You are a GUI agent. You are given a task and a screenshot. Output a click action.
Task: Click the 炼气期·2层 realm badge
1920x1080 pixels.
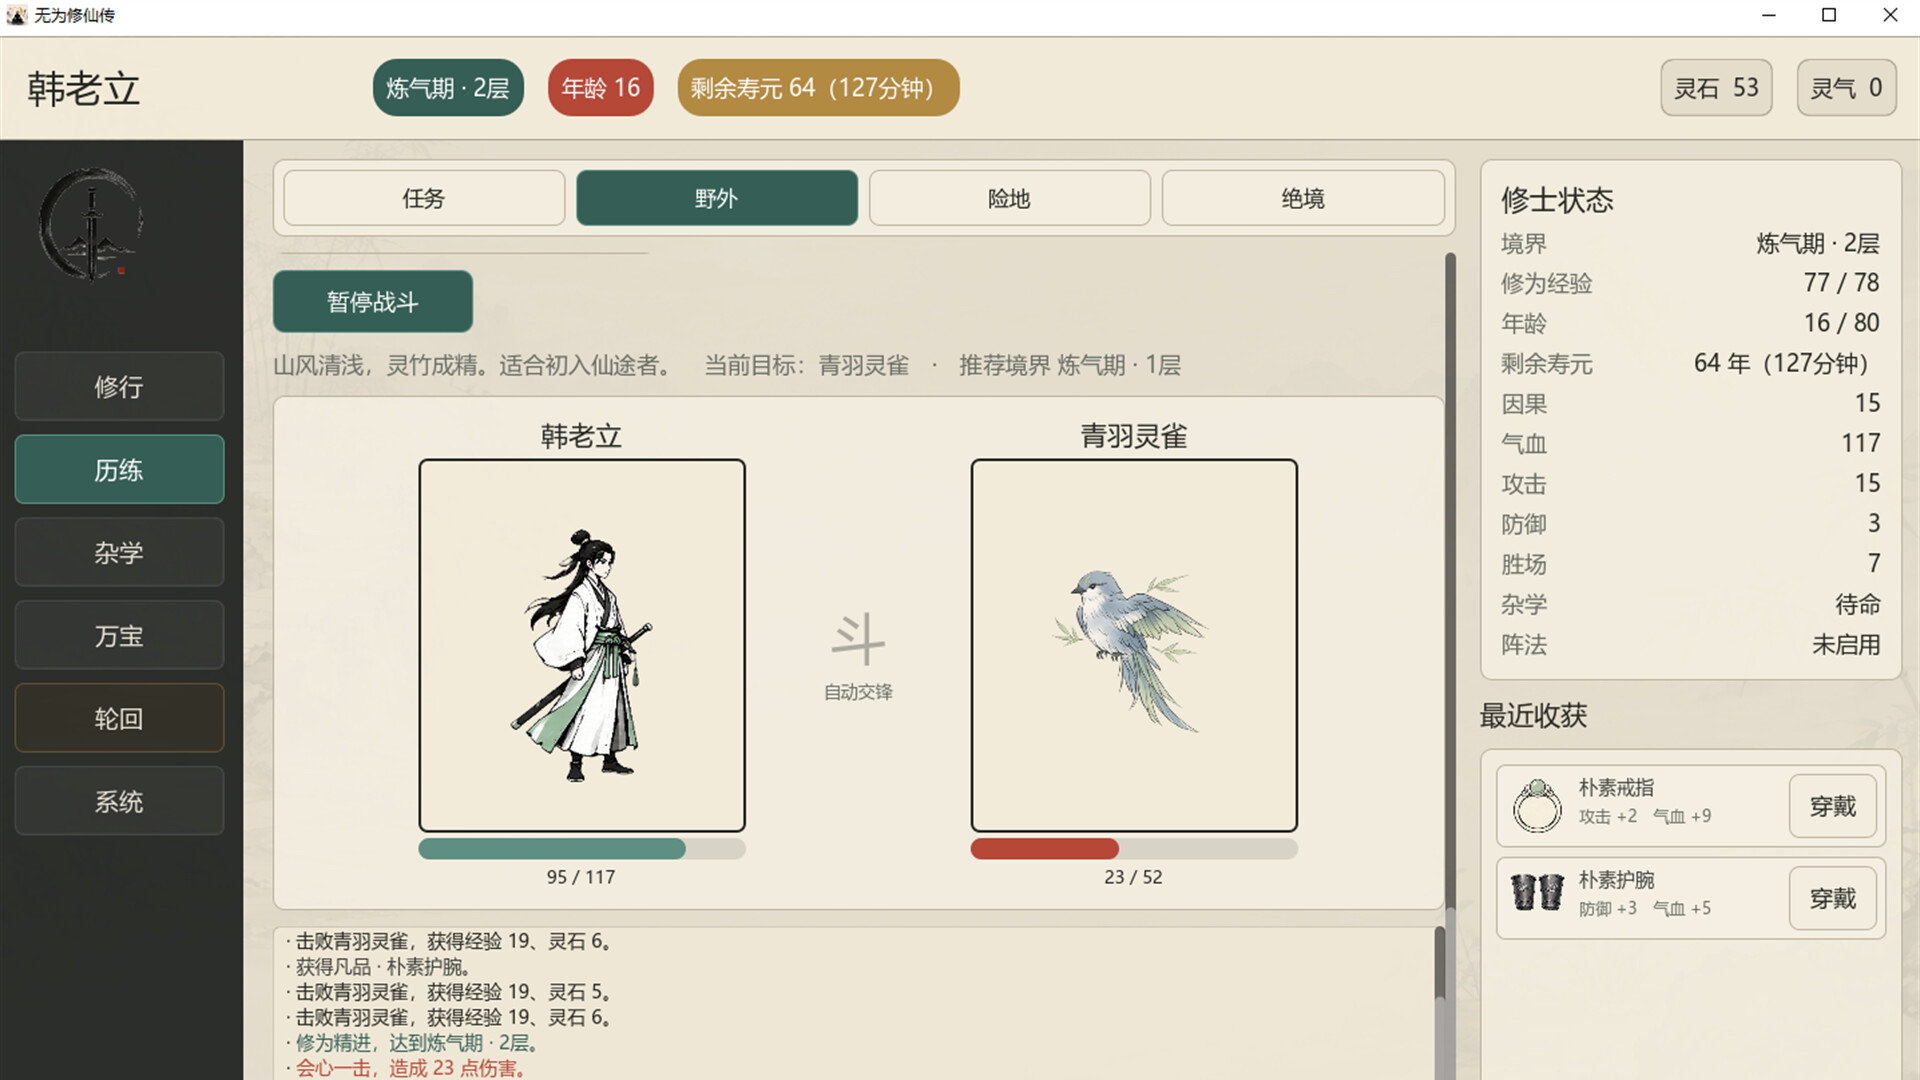pyautogui.click(x=448, y=88)
